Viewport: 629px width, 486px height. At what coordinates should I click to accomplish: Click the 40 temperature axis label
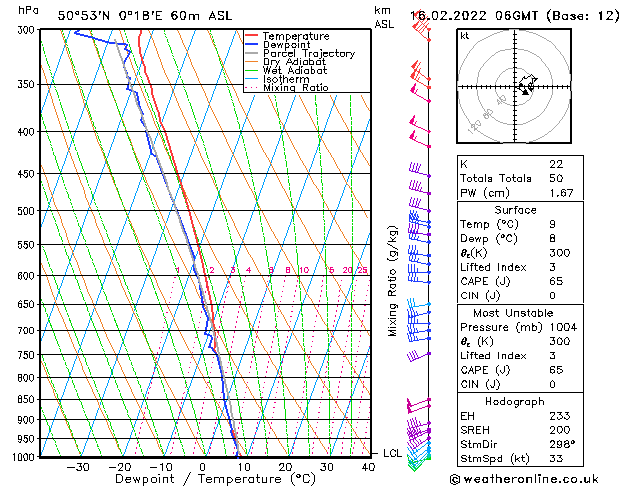368,467
